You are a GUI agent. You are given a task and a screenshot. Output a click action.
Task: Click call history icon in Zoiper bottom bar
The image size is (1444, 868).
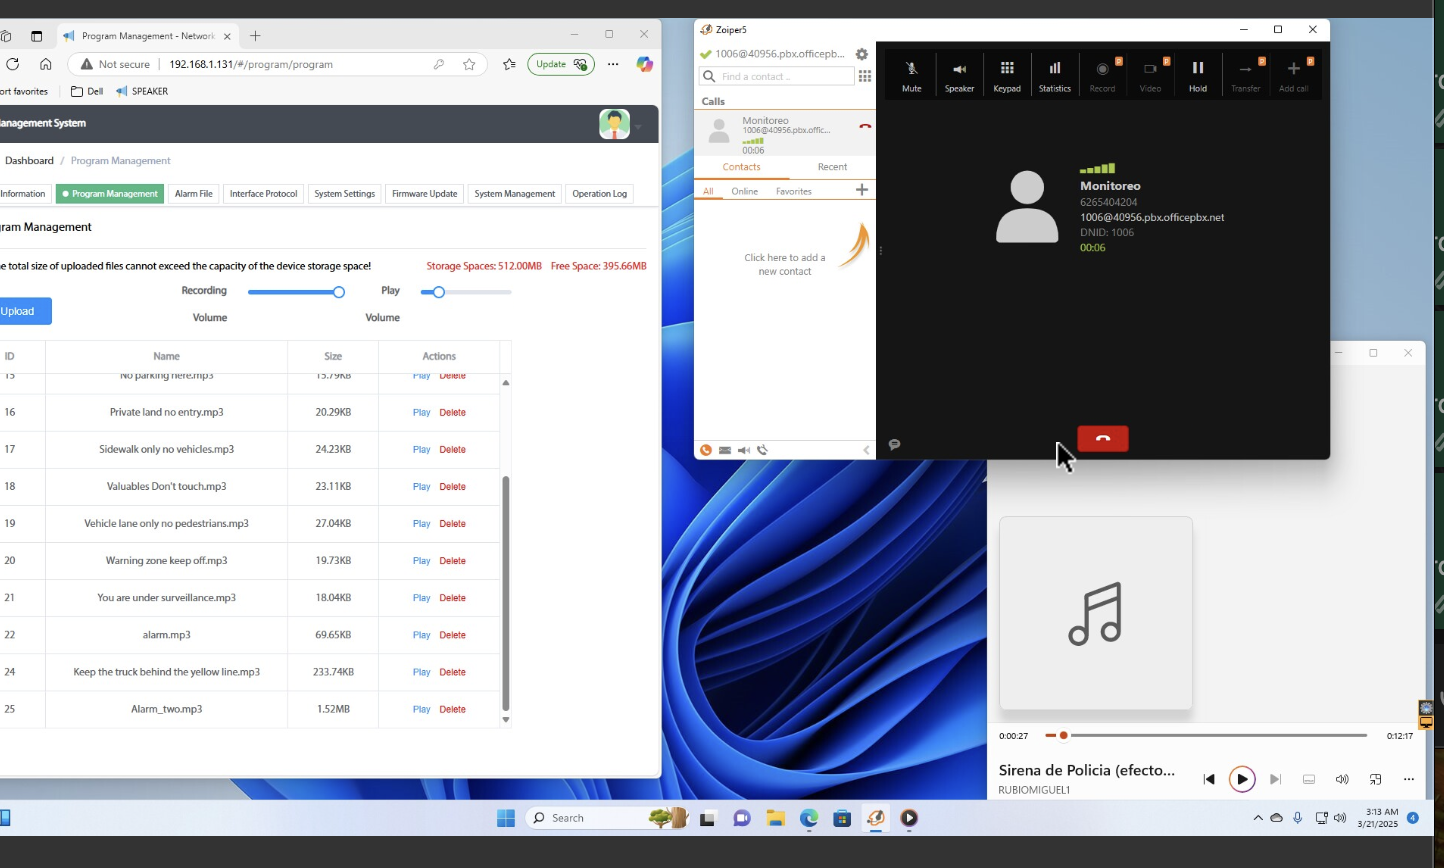pos(762,450)
